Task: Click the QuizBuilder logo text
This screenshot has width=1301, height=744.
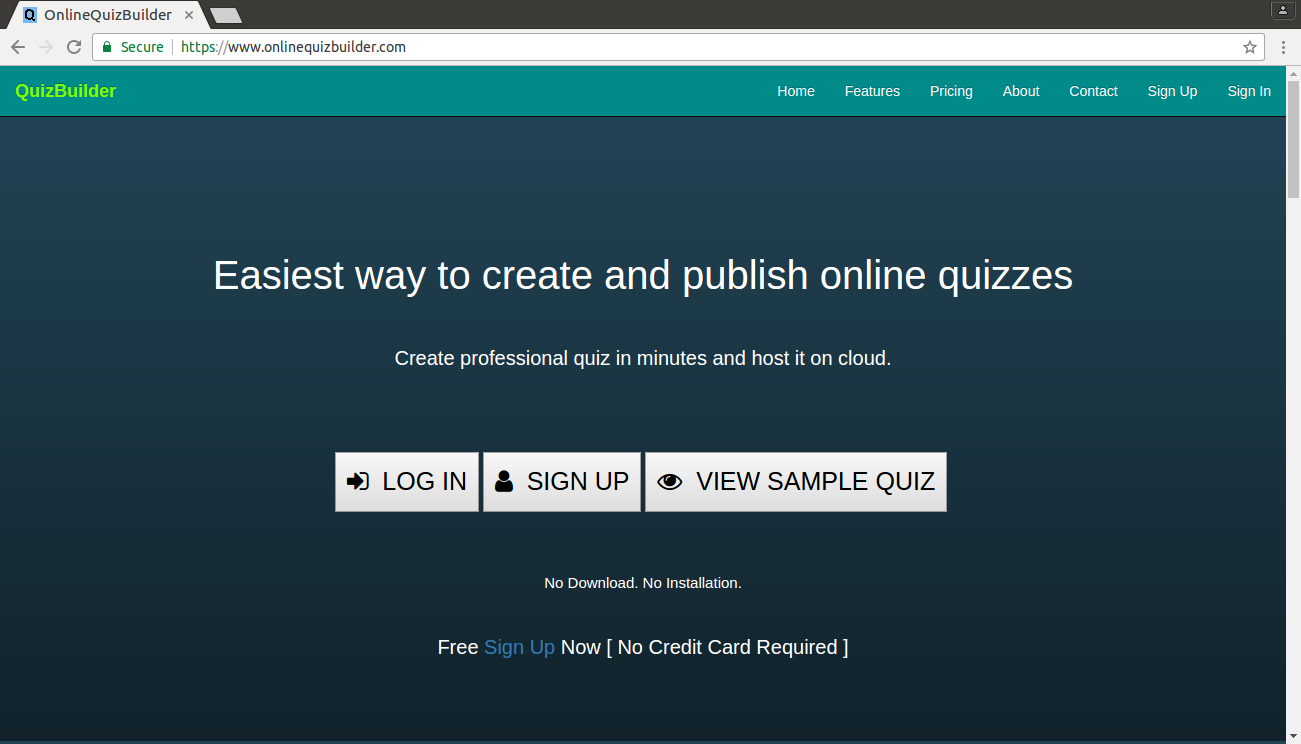Action: pyautogui.click(x=66, y=91)
